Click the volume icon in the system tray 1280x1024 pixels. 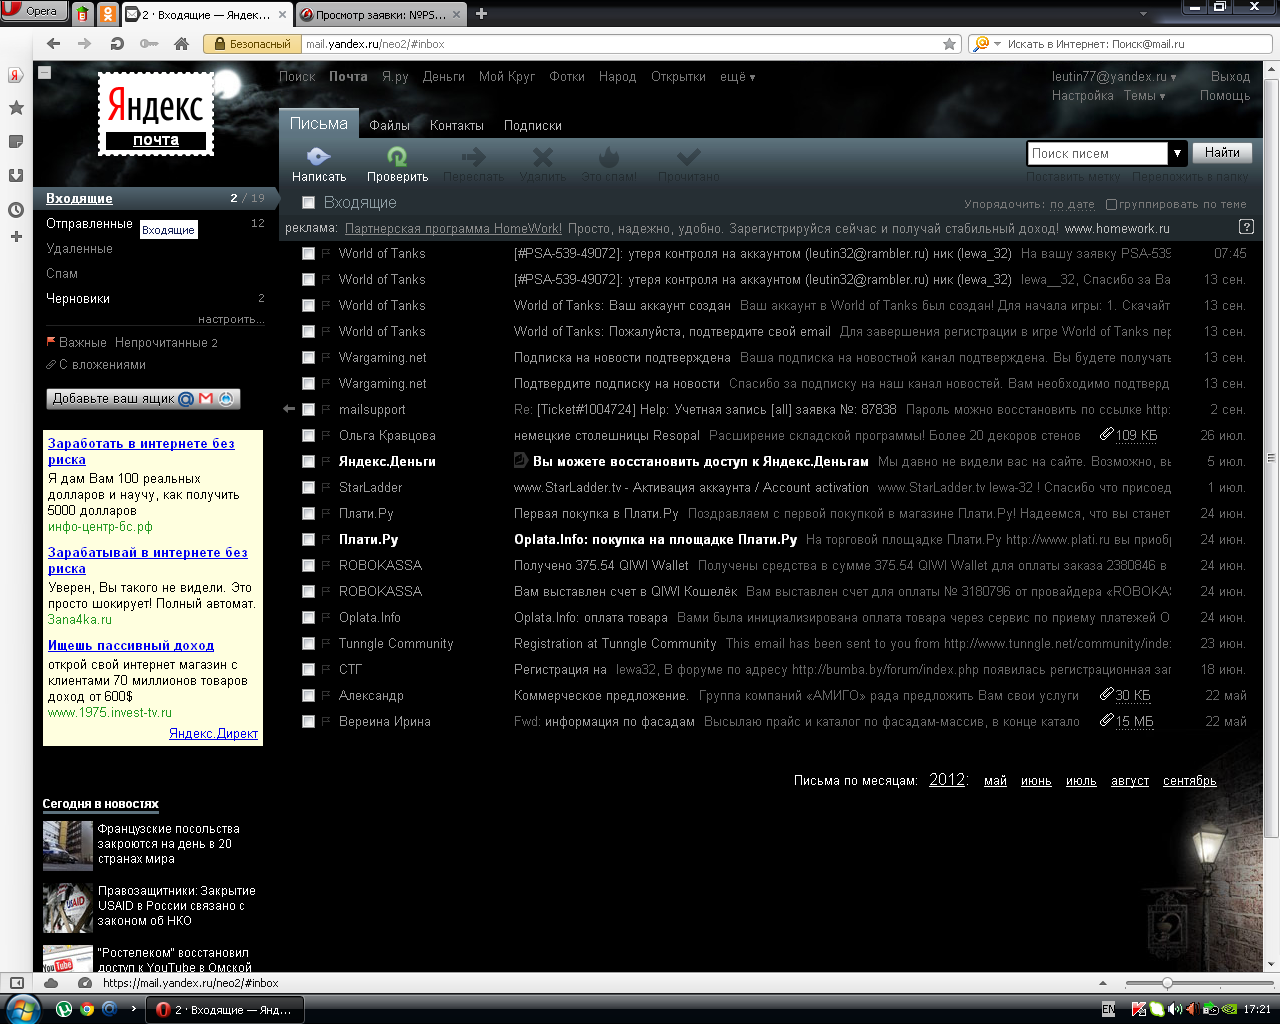click(x=1175, y=1010)
